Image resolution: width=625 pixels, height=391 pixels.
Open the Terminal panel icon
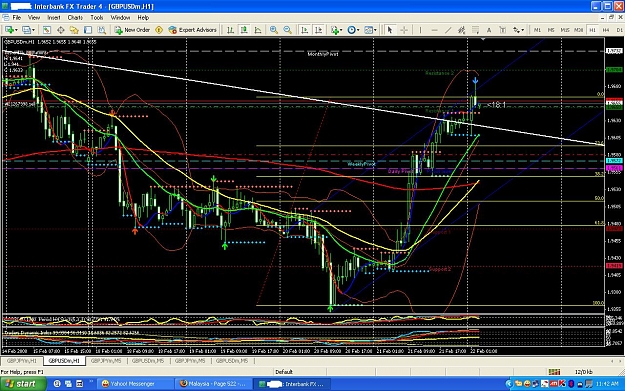pyautogui.click(x=88, y=30)
